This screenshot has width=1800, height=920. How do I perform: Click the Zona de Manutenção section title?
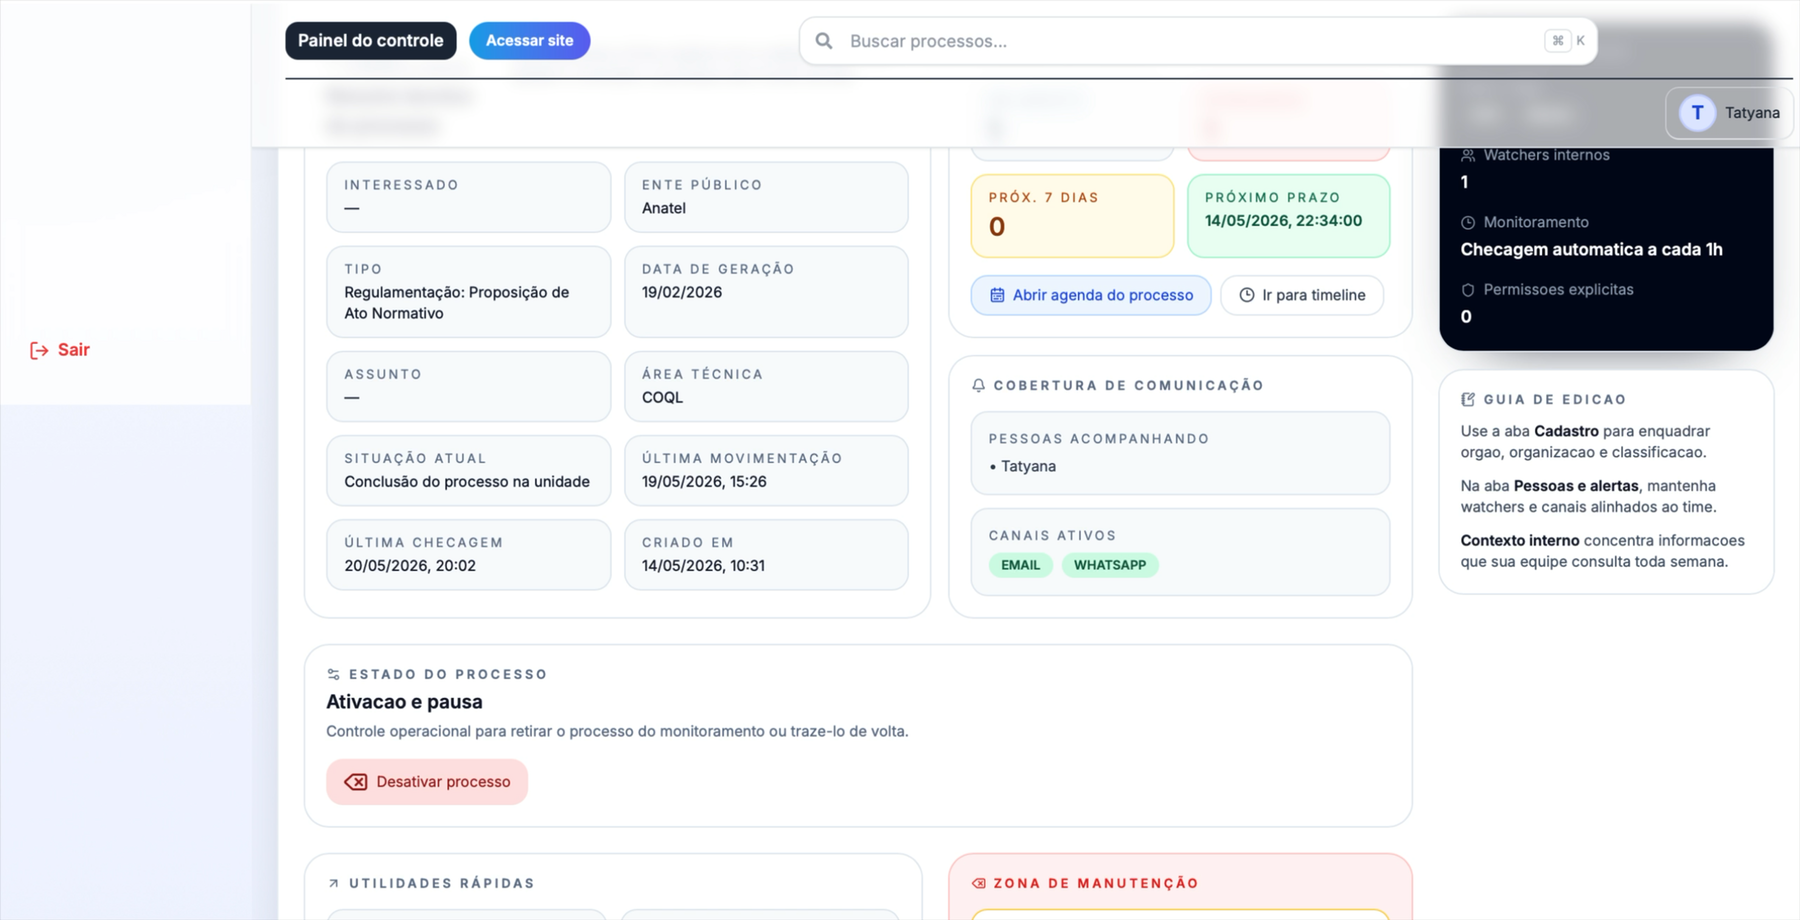tap(1096, 883)
